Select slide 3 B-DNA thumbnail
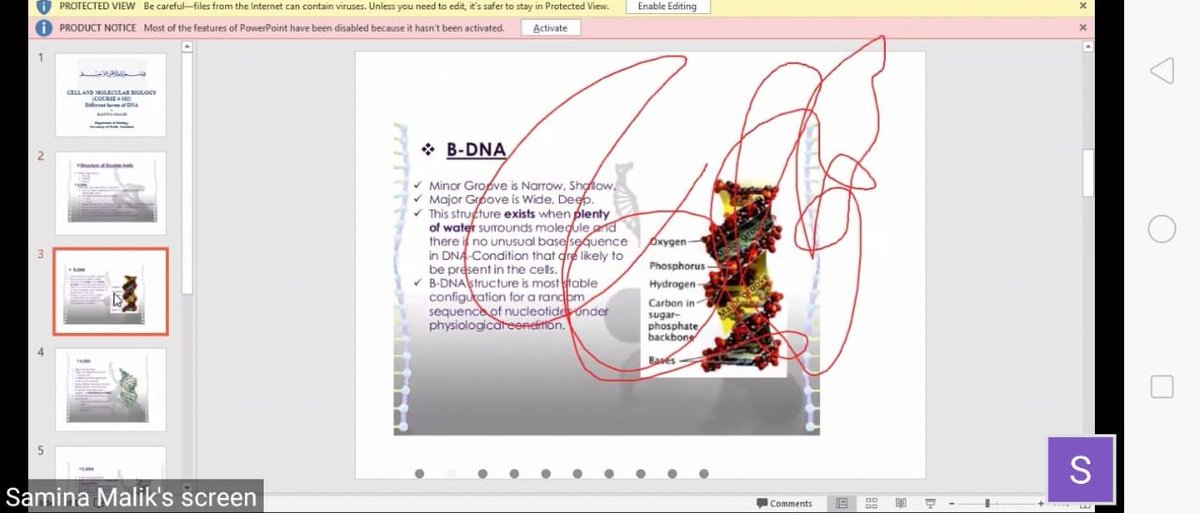1200x513 pixels. click(110, 291)
